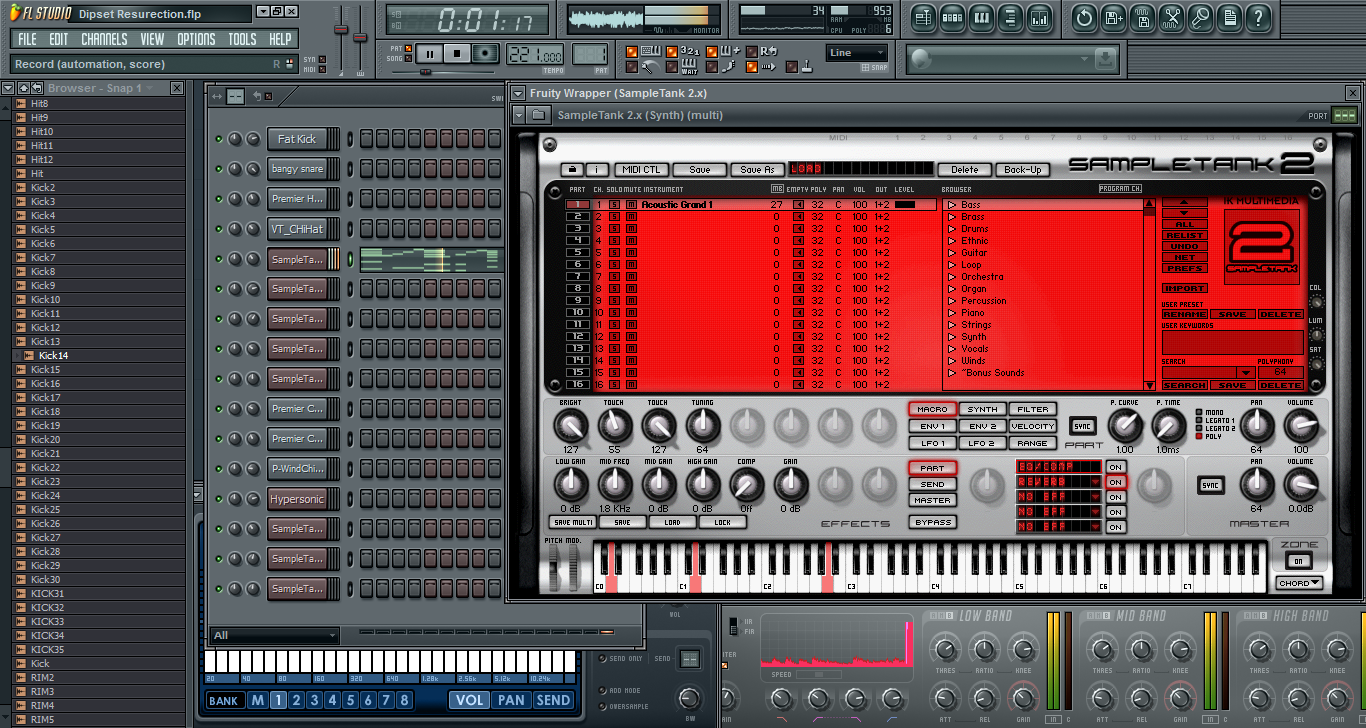
Task: Click the Save As button in SampleTank
Action: click(x=757, y=170)
